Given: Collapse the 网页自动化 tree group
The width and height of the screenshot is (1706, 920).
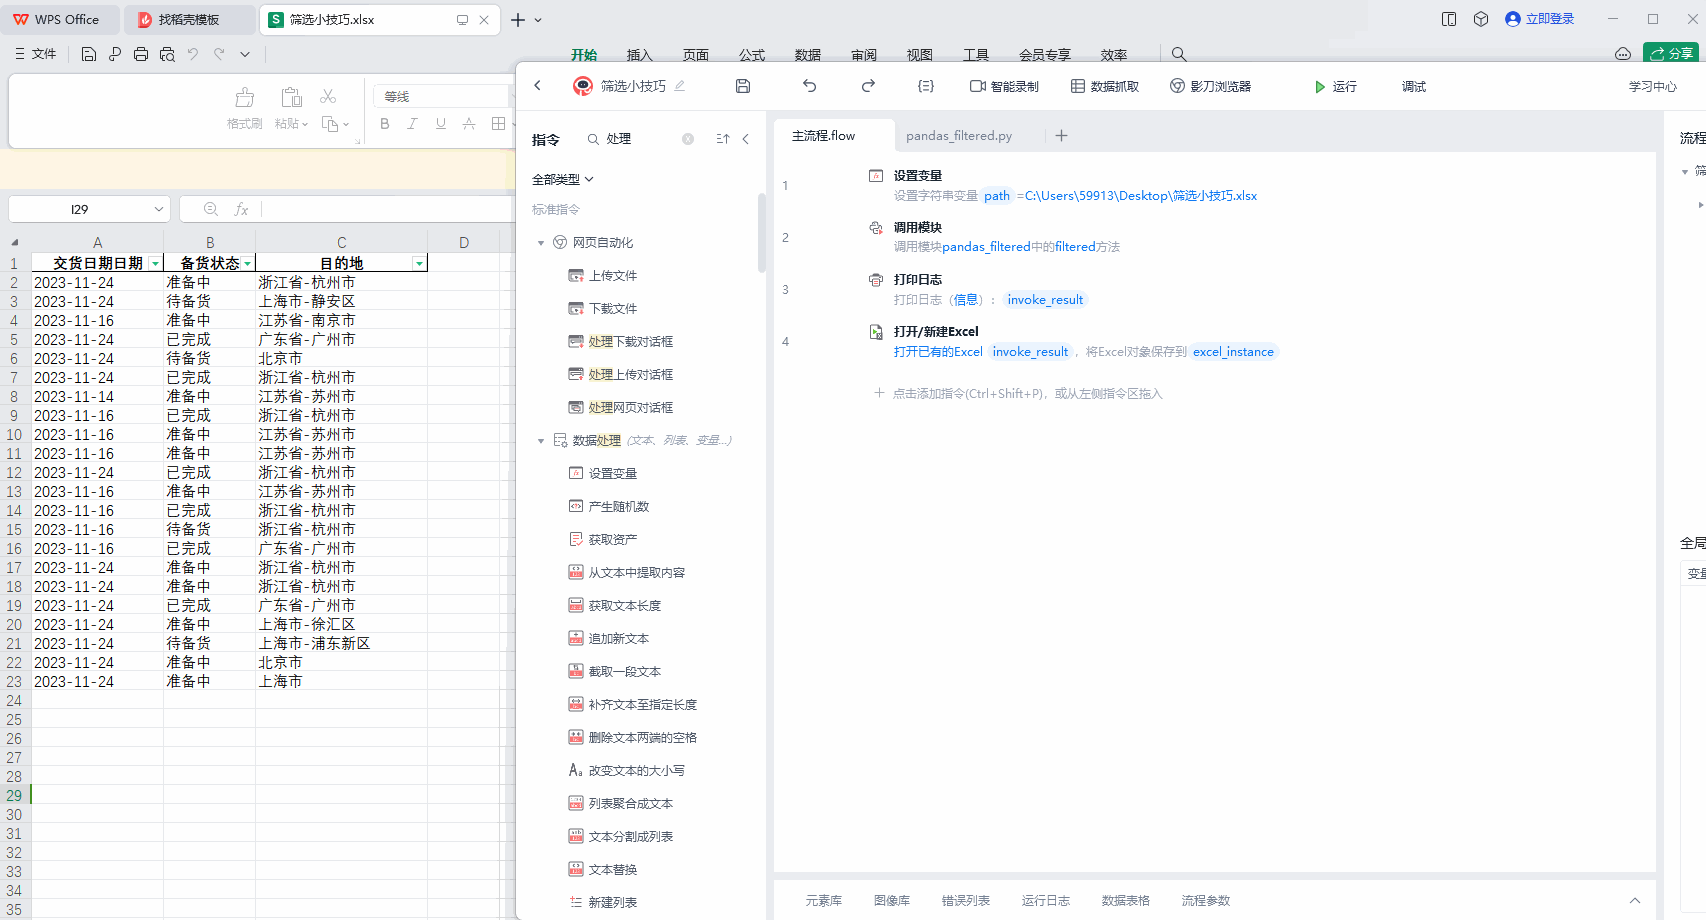Looking at the screenshot, I should (x=541, y=243).
